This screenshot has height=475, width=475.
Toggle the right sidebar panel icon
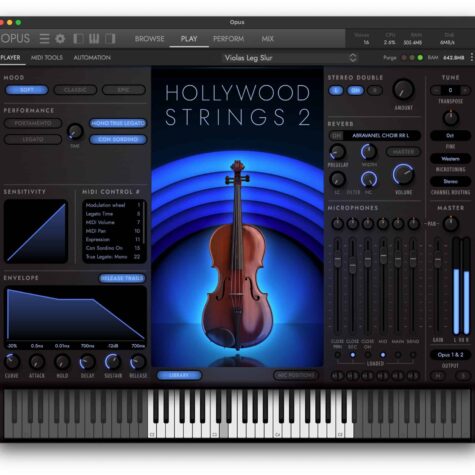click(x=110, y=39)
